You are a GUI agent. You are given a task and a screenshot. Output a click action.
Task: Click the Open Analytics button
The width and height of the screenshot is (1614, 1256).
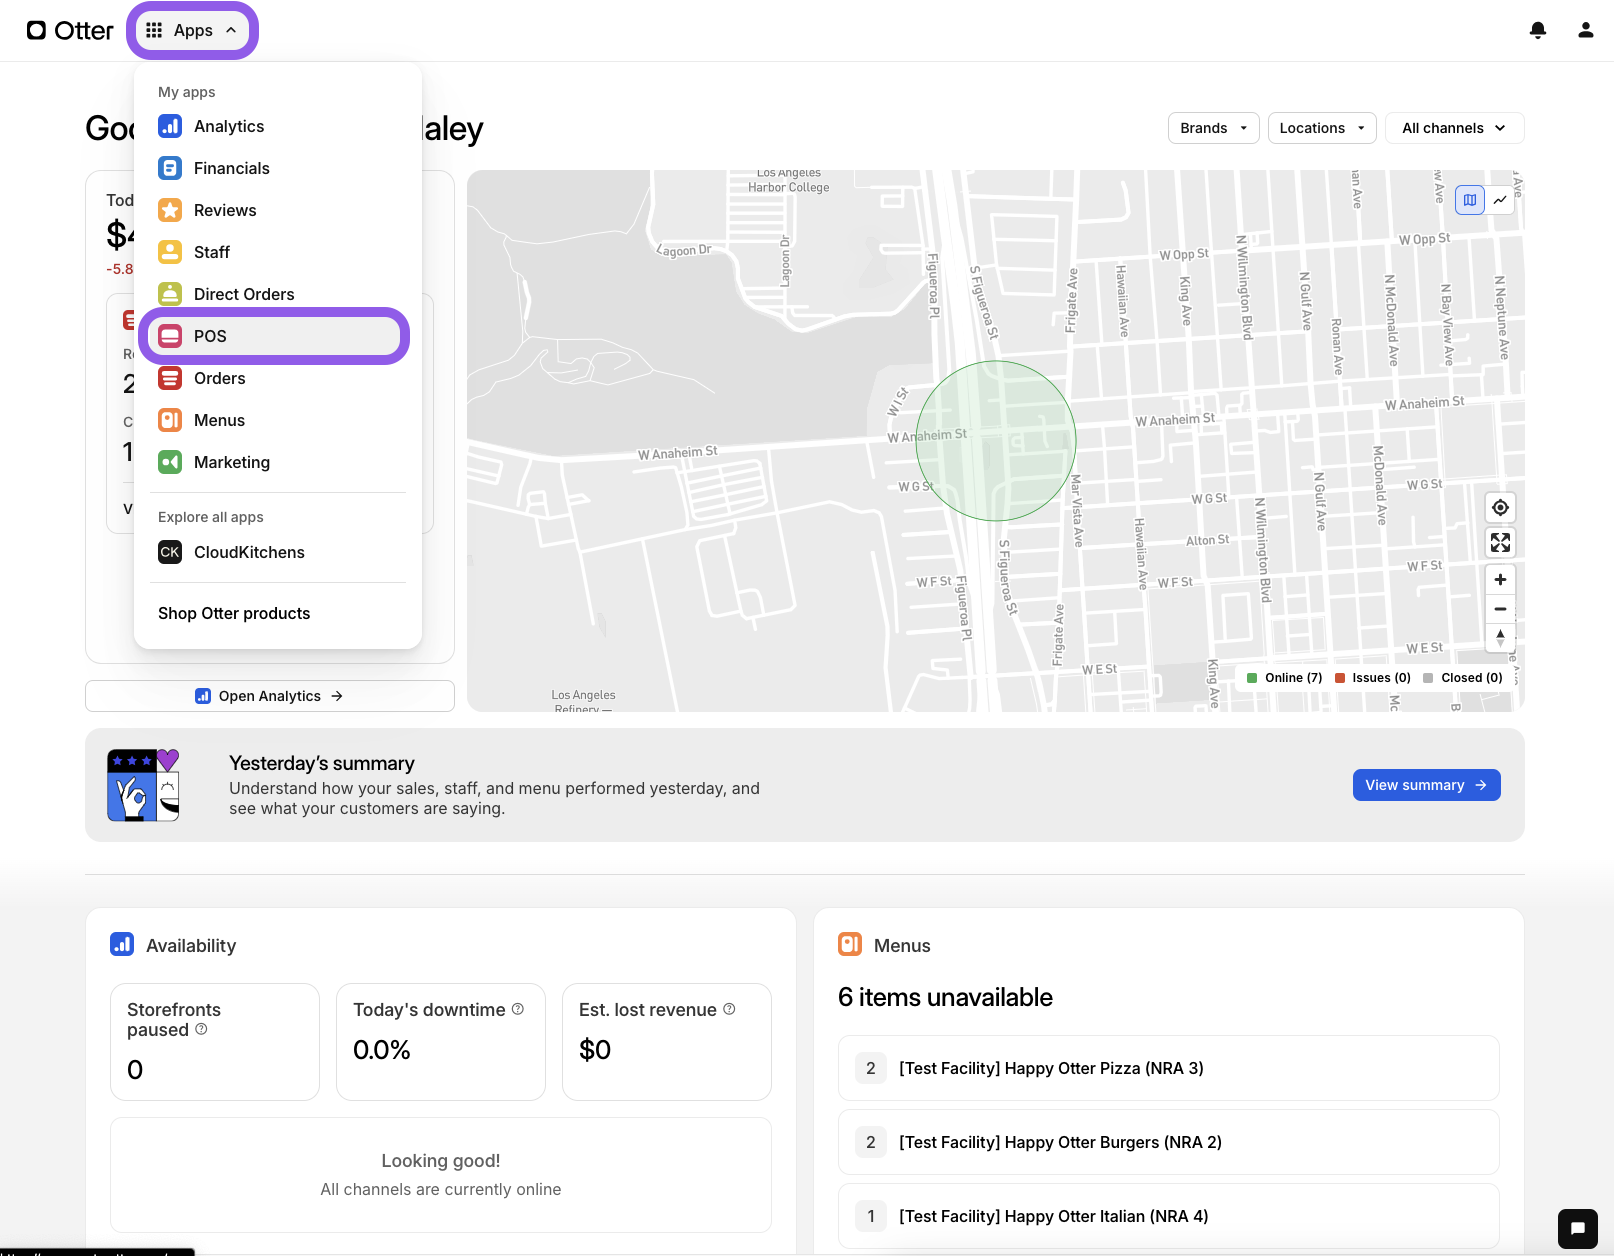(x=270, y=696)
